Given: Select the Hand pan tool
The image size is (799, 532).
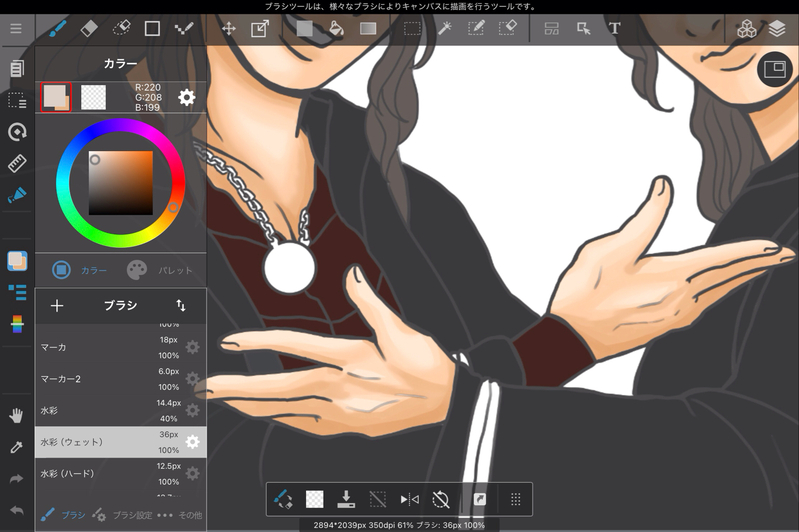Looking at the screenshot, I should tap(16, 415).
